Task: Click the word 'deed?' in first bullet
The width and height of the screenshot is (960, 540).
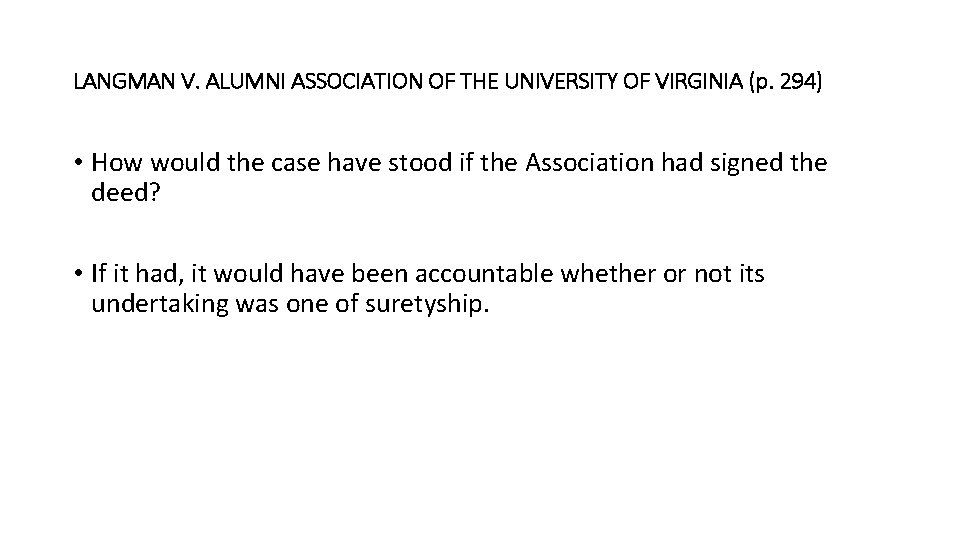Action: 122,191
